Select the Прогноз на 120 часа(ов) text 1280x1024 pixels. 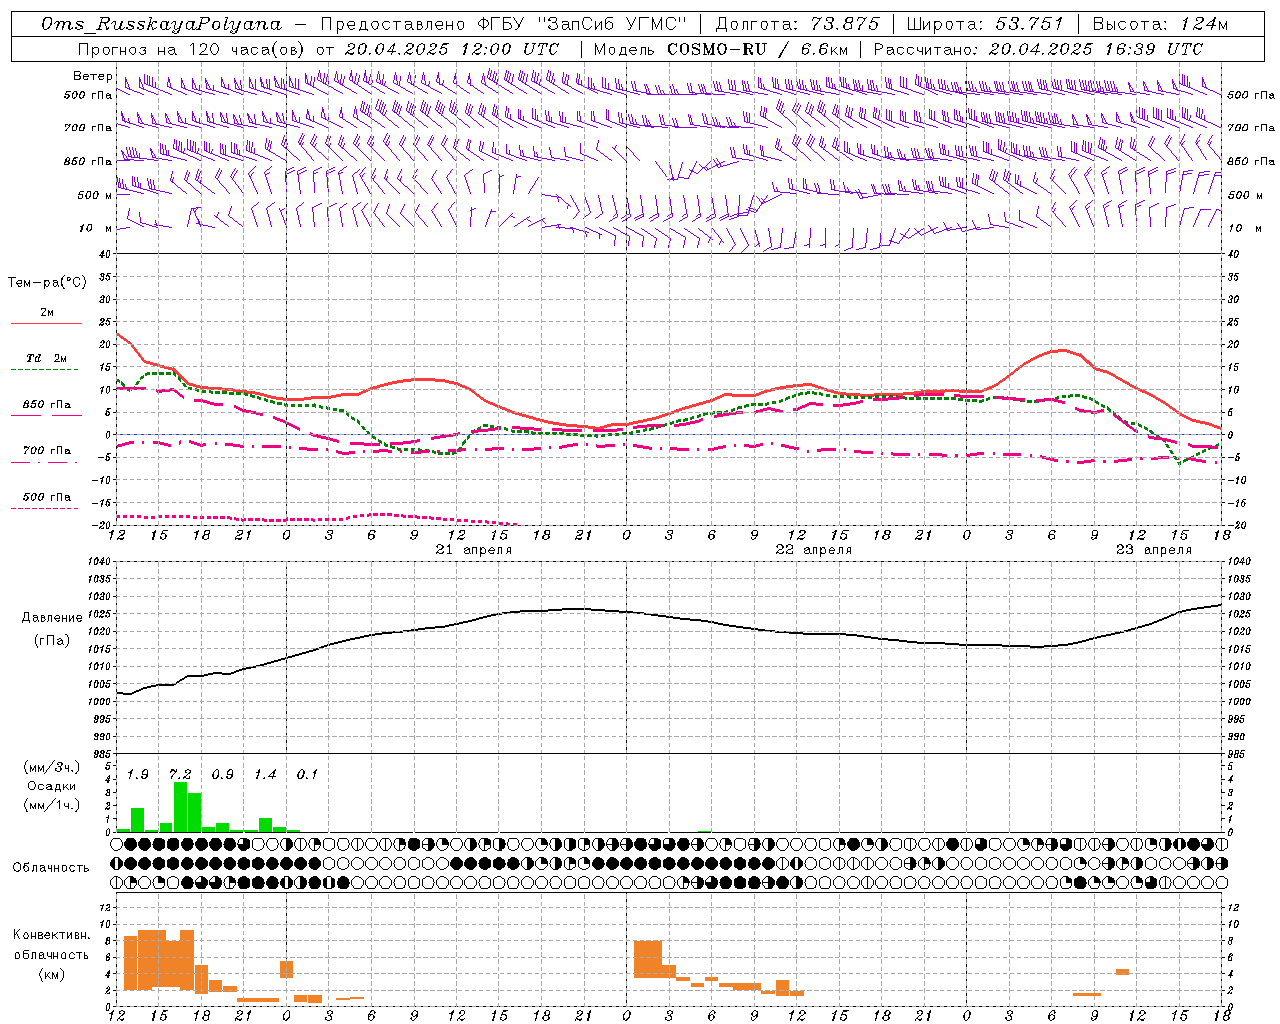[x=192, y=49]
